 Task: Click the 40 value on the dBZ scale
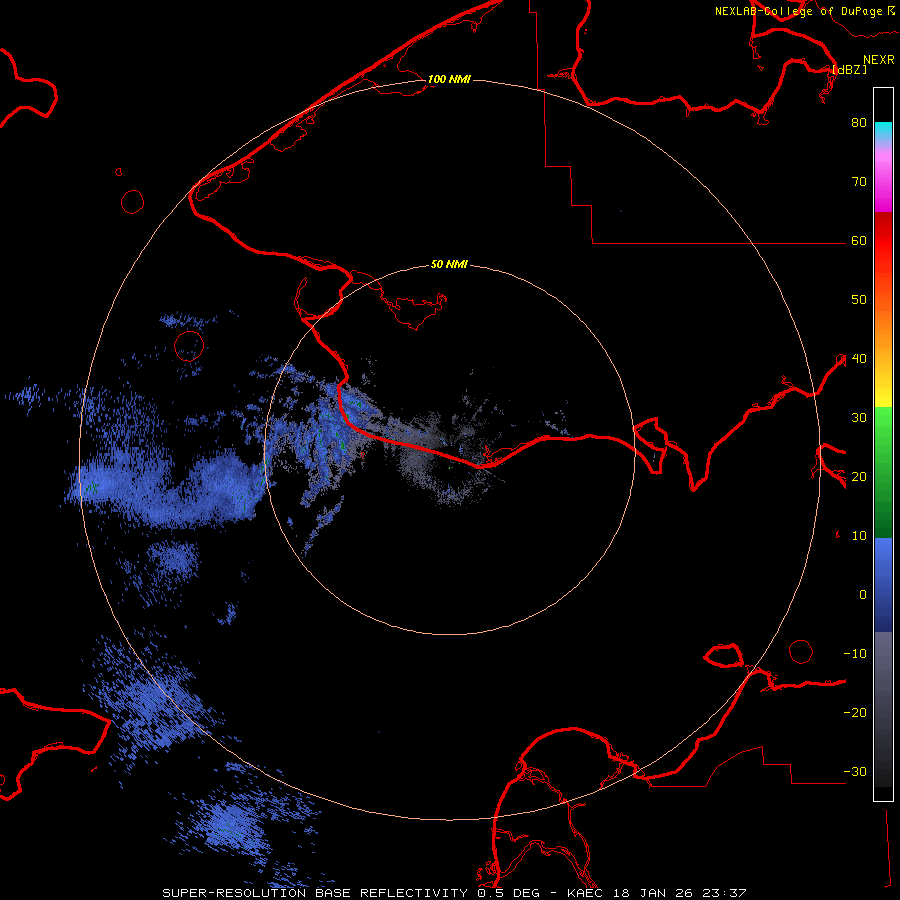(x=859, y=358)
